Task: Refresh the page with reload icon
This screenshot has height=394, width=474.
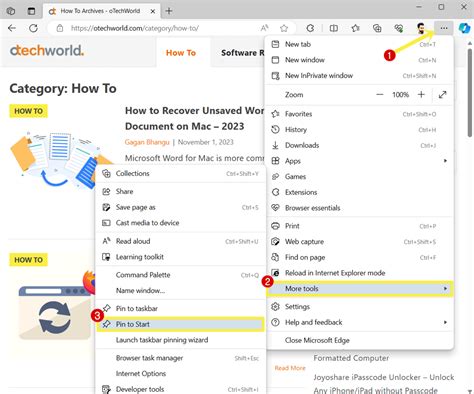Action: (x=33, y=28)
